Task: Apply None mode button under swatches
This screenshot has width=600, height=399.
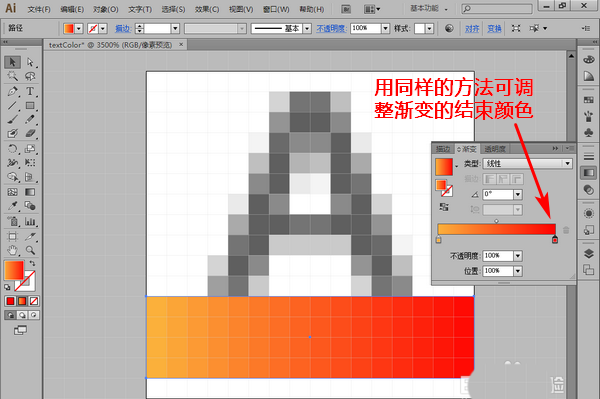Action: [34, 301]
